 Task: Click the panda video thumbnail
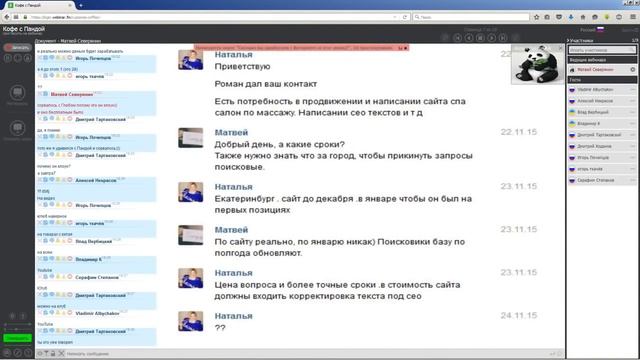(x=538, y=64)
